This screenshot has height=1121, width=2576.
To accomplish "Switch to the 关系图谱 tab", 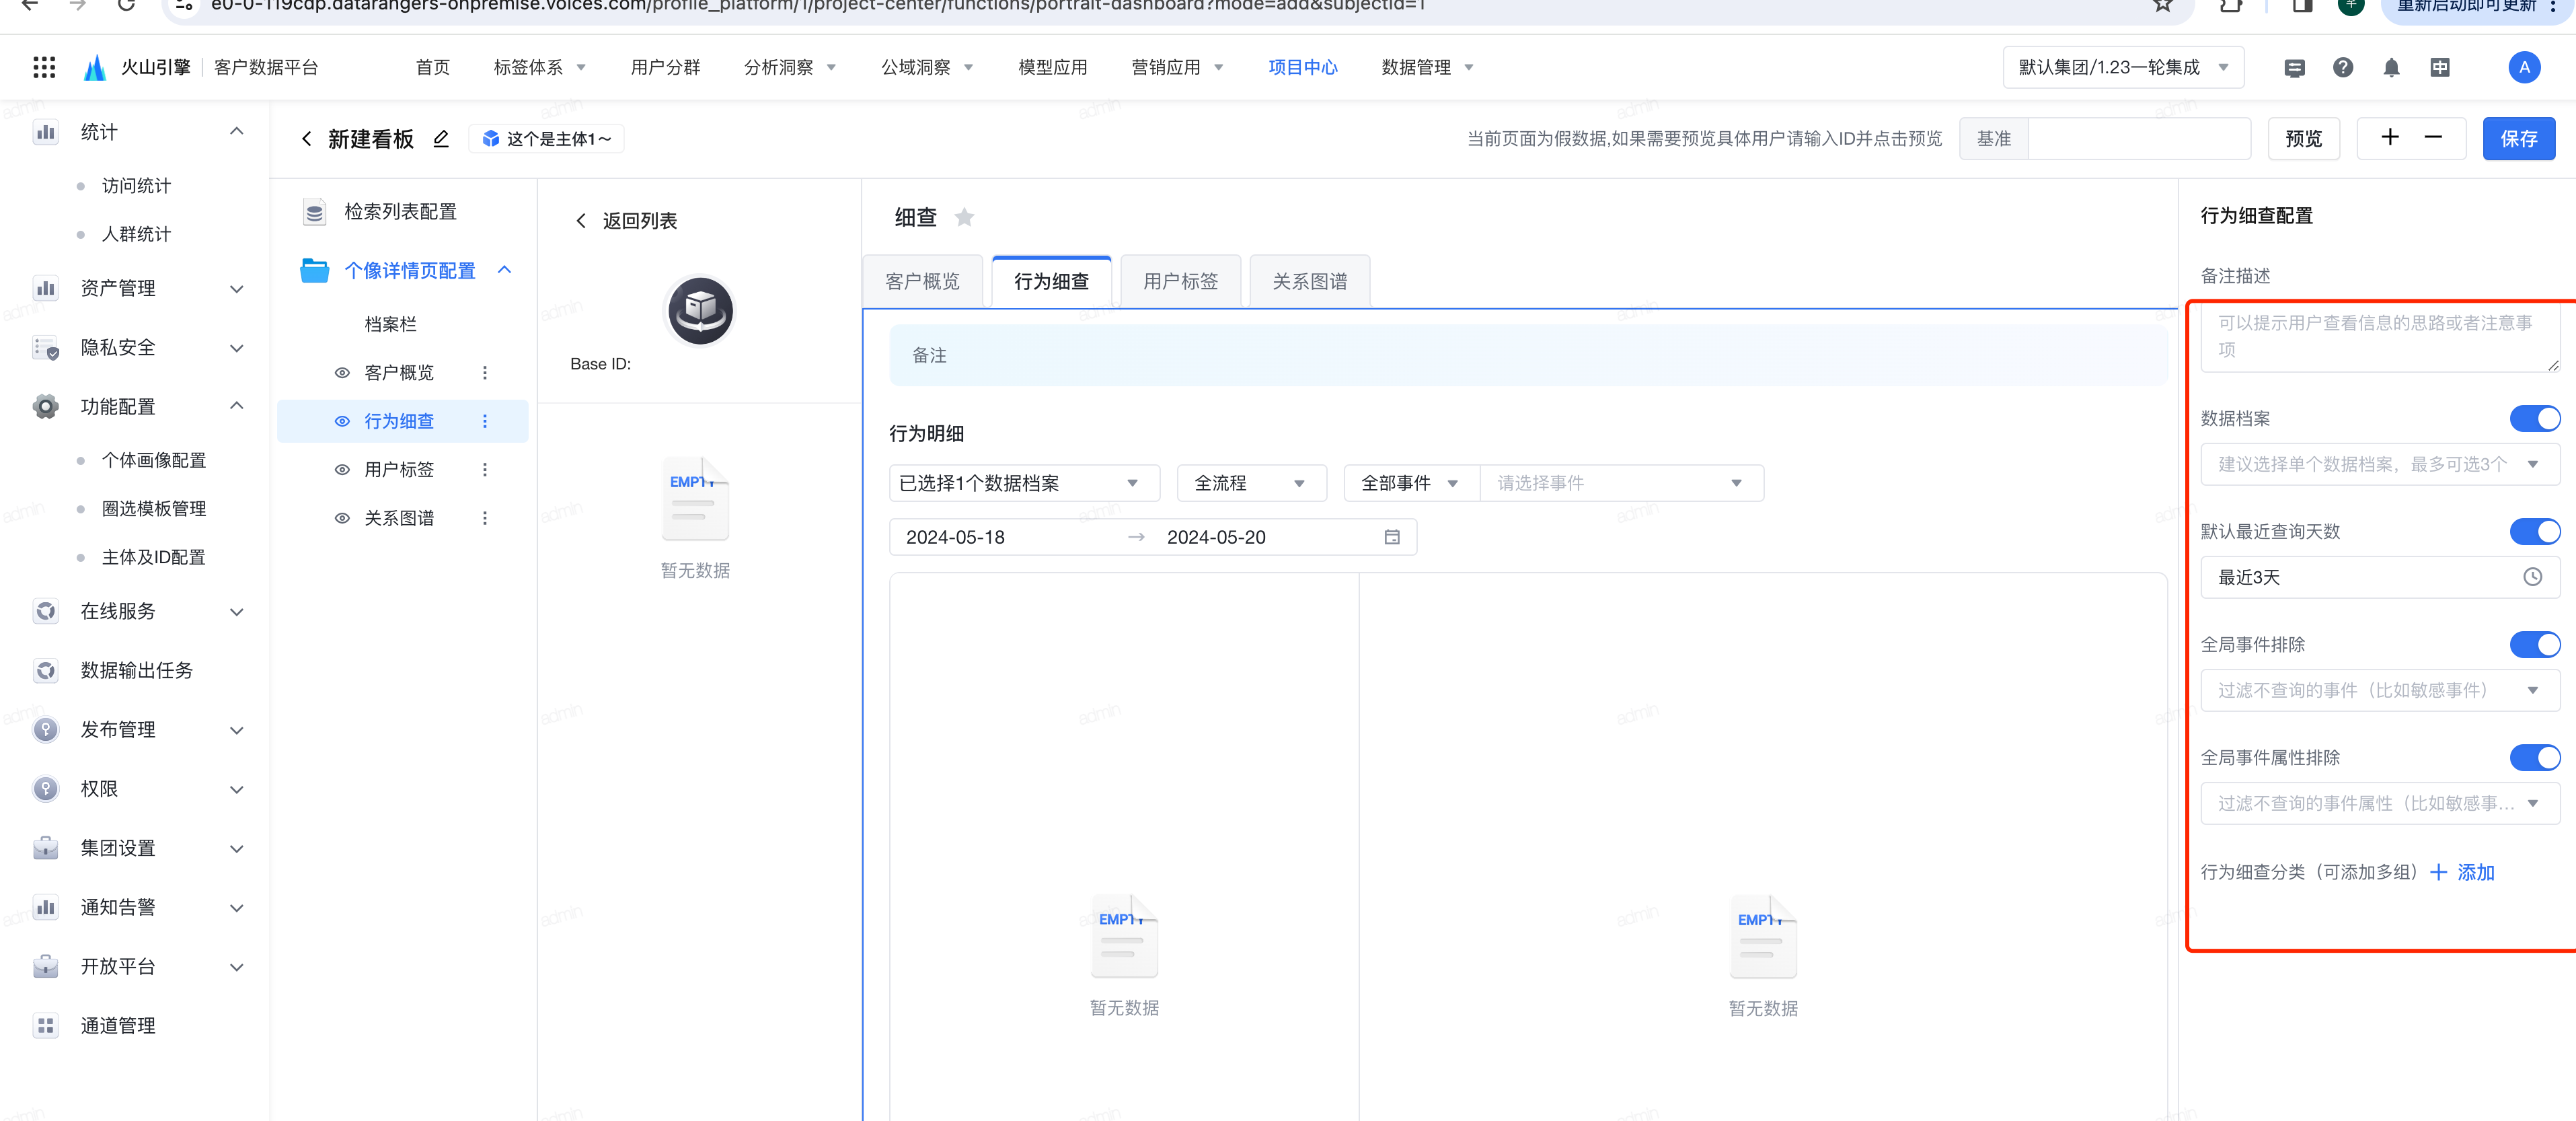I will point(1309,282).
